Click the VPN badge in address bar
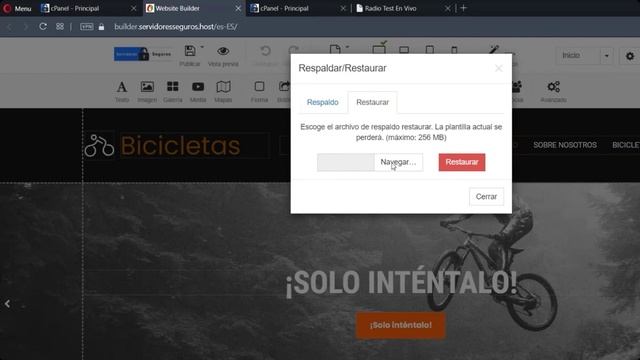Viewport: 640px width, 360px height. coord(87,27)
